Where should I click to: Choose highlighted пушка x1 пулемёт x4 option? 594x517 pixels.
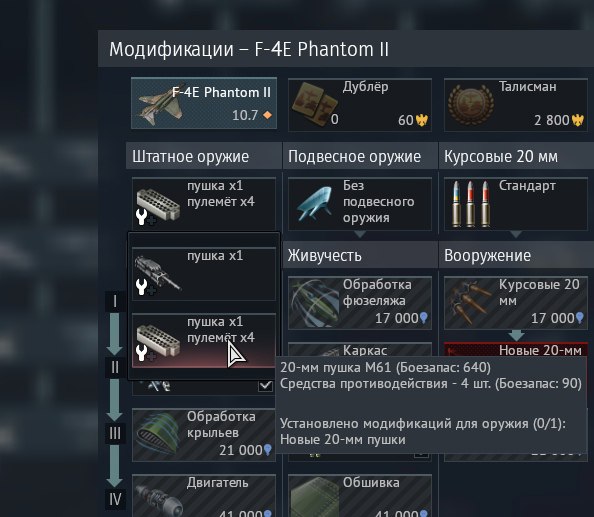pyautogui.click(x=204, y=340)
